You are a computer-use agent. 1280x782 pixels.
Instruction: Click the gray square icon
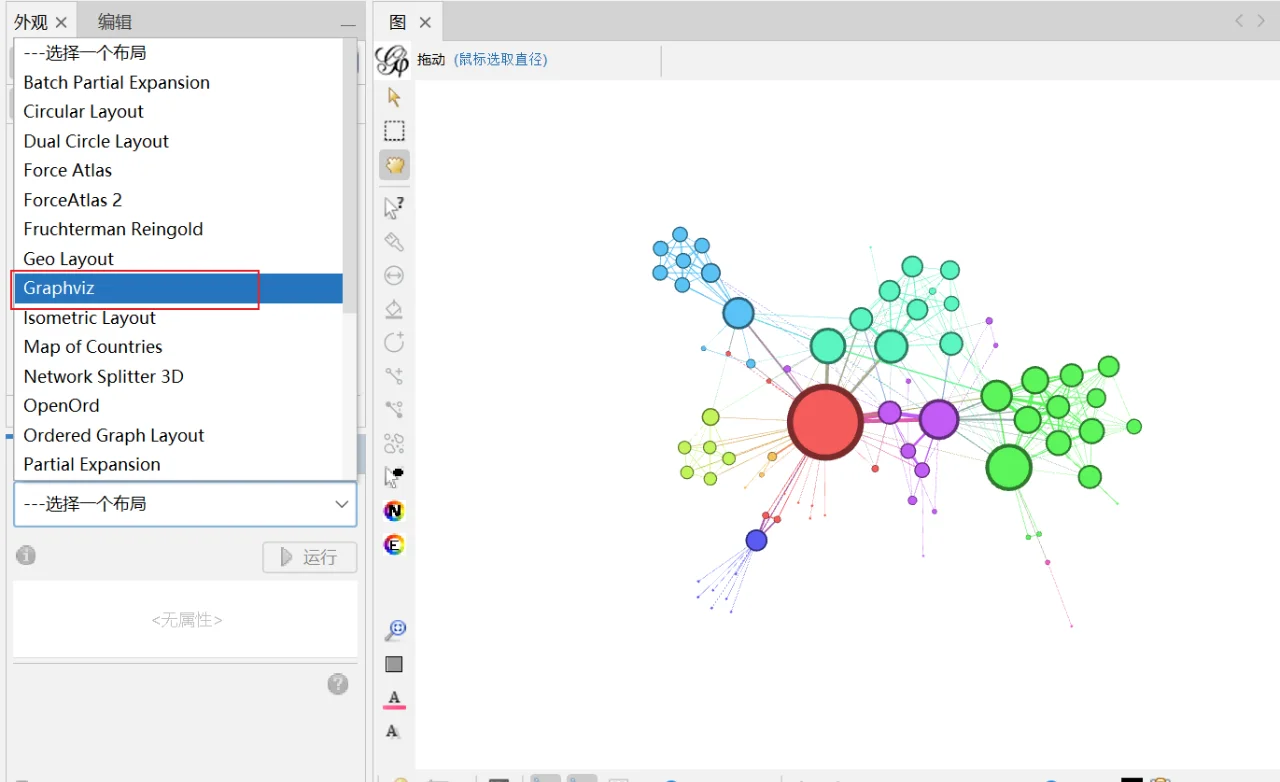[394, 664]
